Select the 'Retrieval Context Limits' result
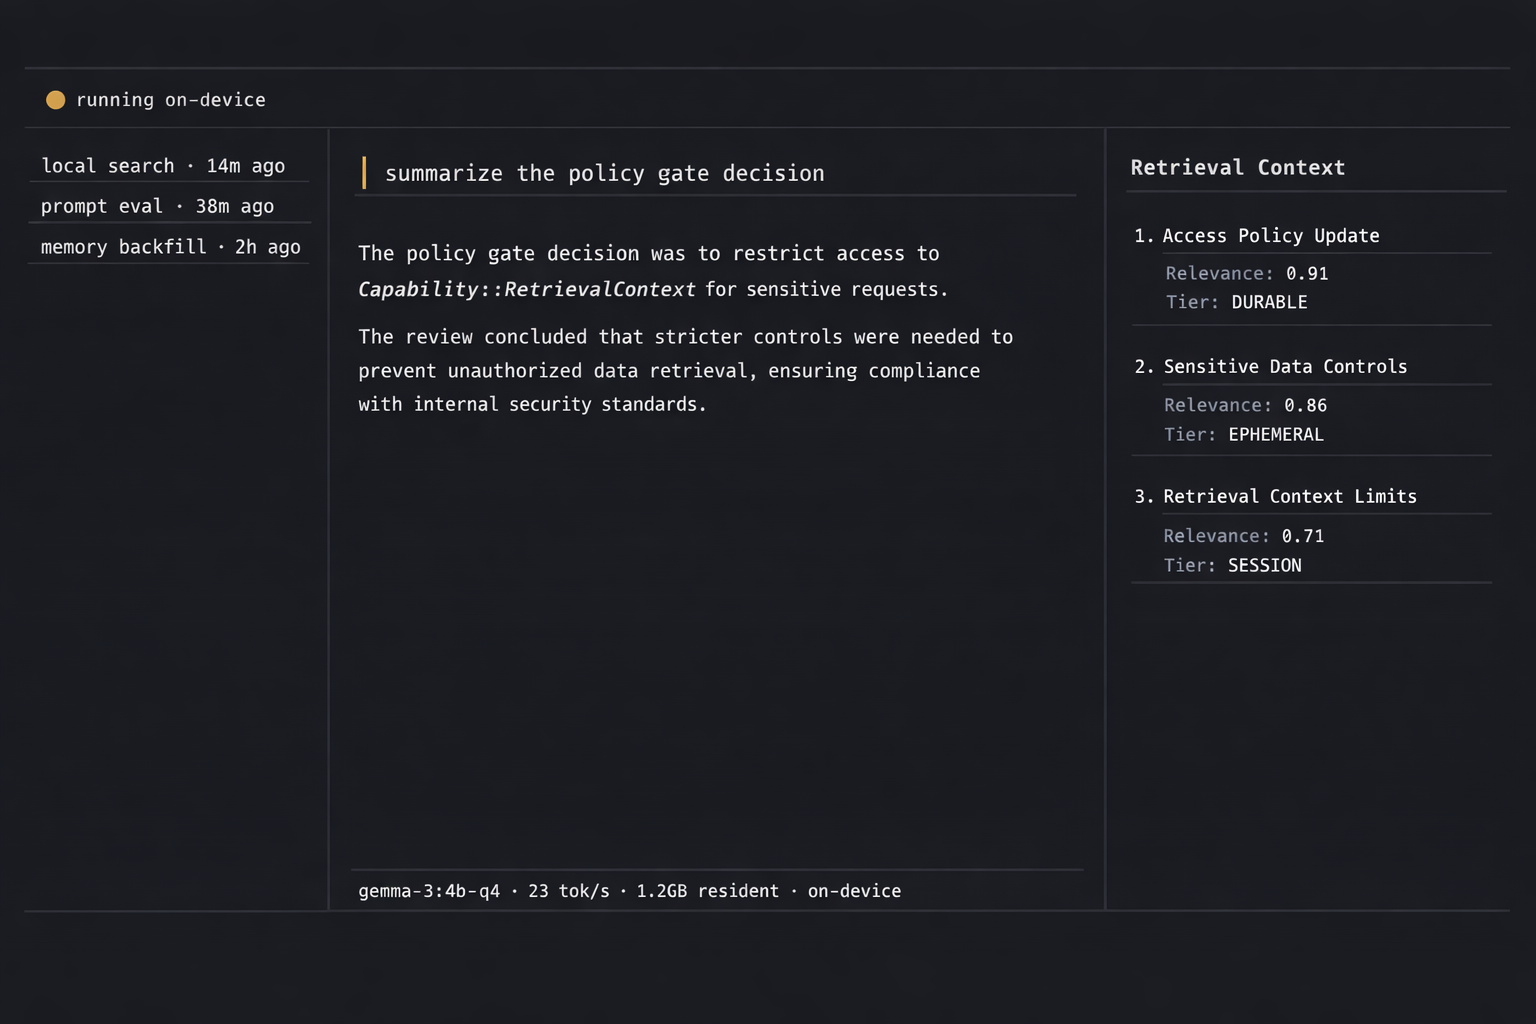 pos(1289,497)
